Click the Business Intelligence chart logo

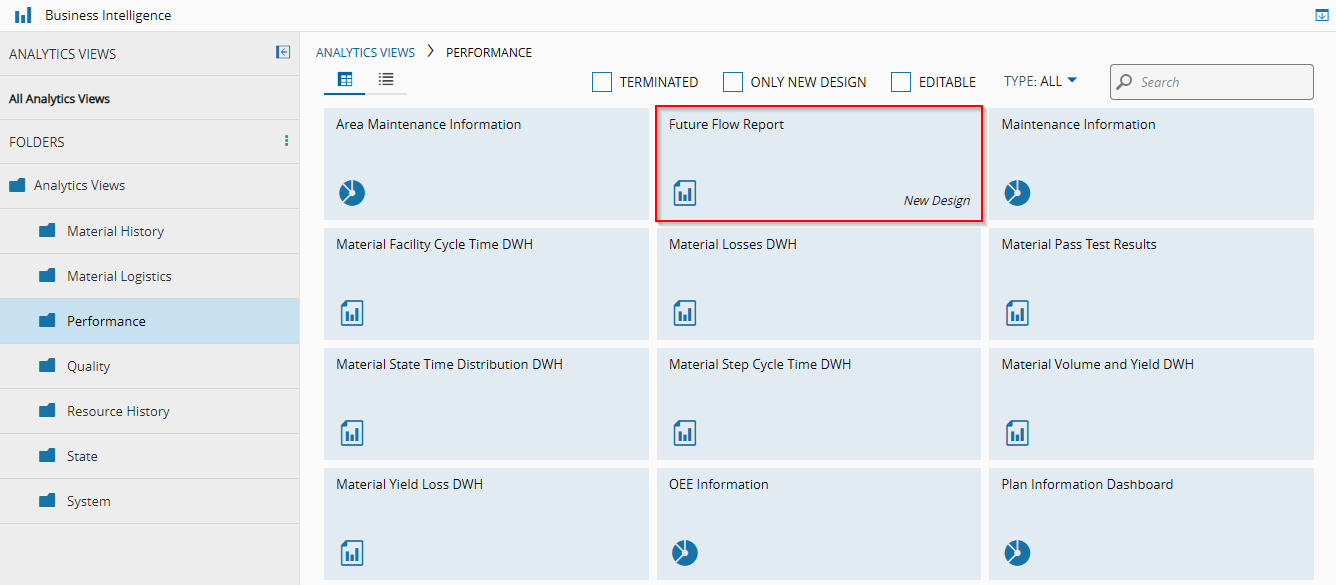(23, 15)
